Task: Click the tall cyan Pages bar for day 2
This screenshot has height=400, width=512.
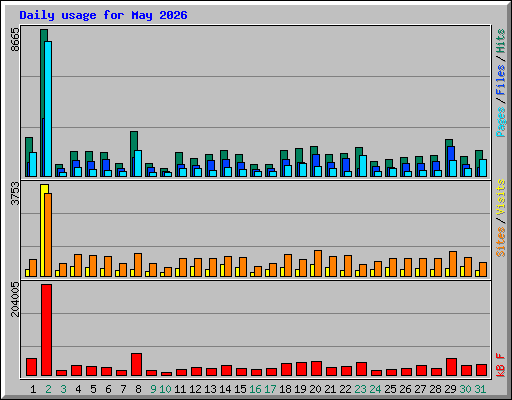Action: (x=48, y=109)
